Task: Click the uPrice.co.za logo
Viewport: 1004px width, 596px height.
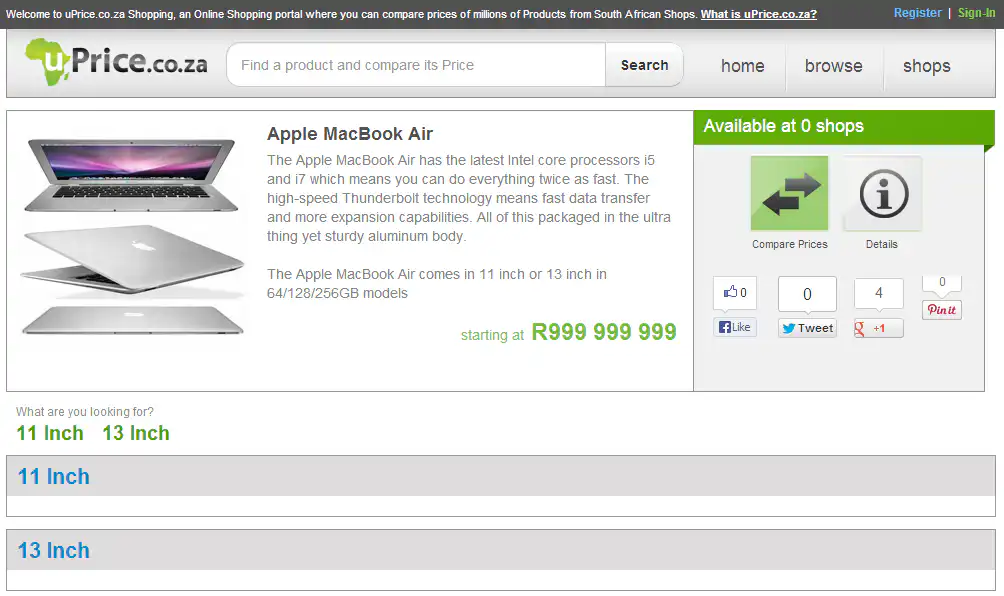Action: tap(116, 61)
